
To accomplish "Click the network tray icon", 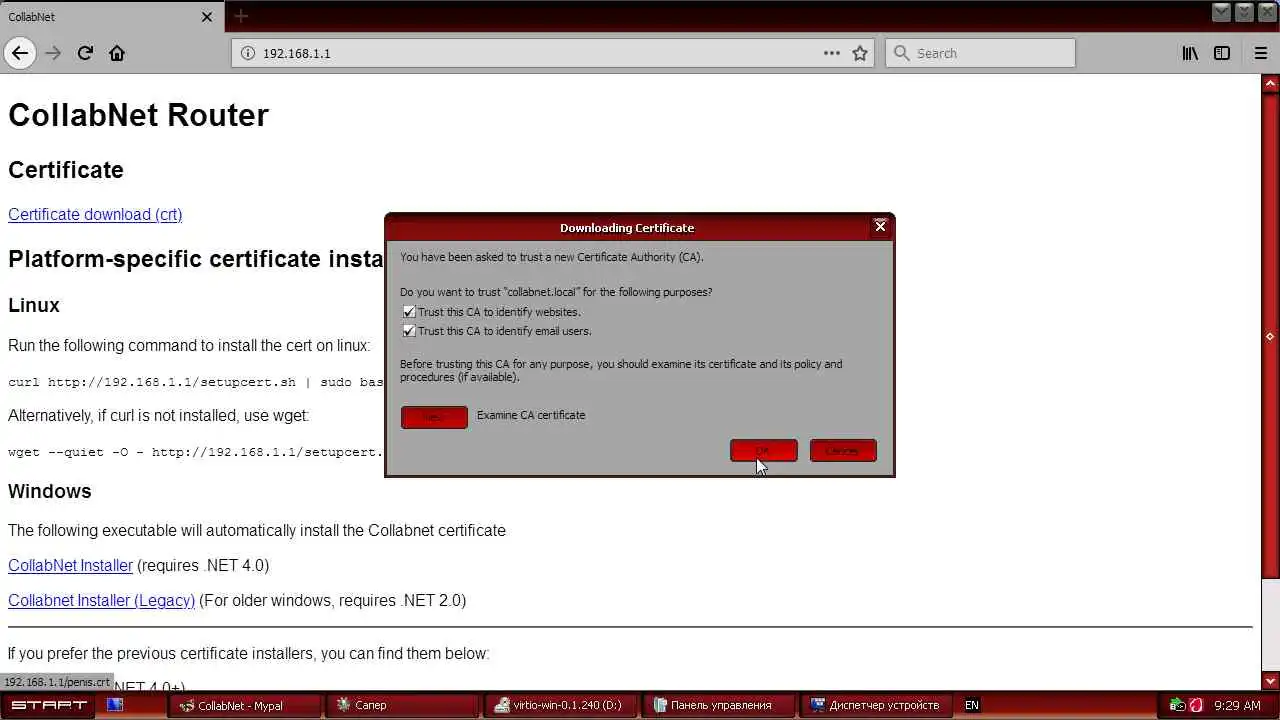I will coord(1177,705).
